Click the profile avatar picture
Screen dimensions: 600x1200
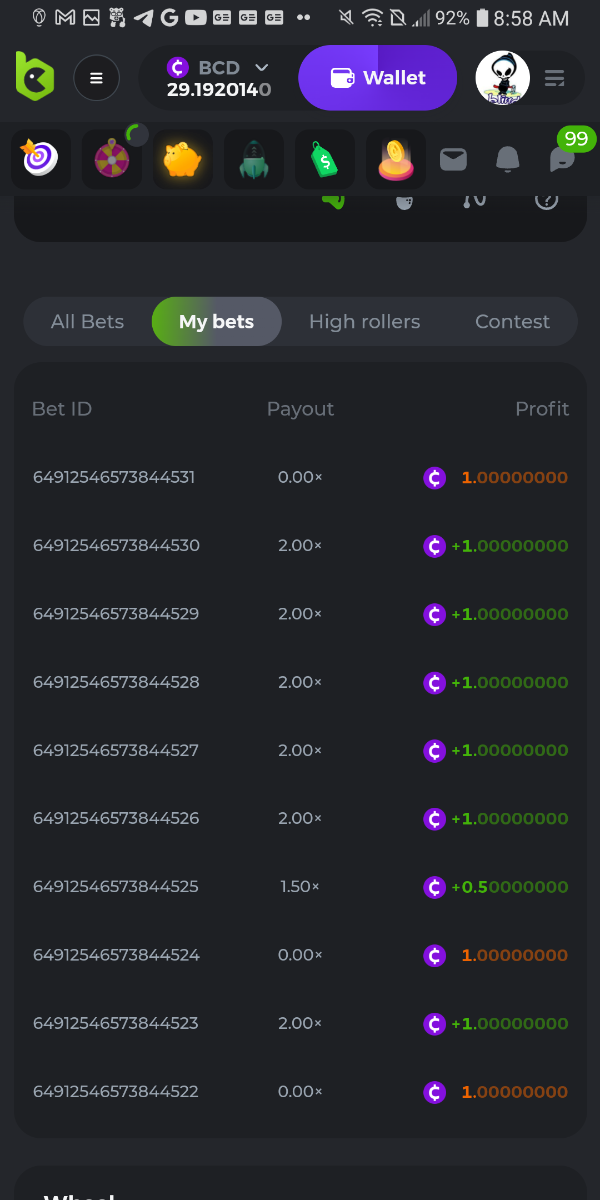pos(502,78)
